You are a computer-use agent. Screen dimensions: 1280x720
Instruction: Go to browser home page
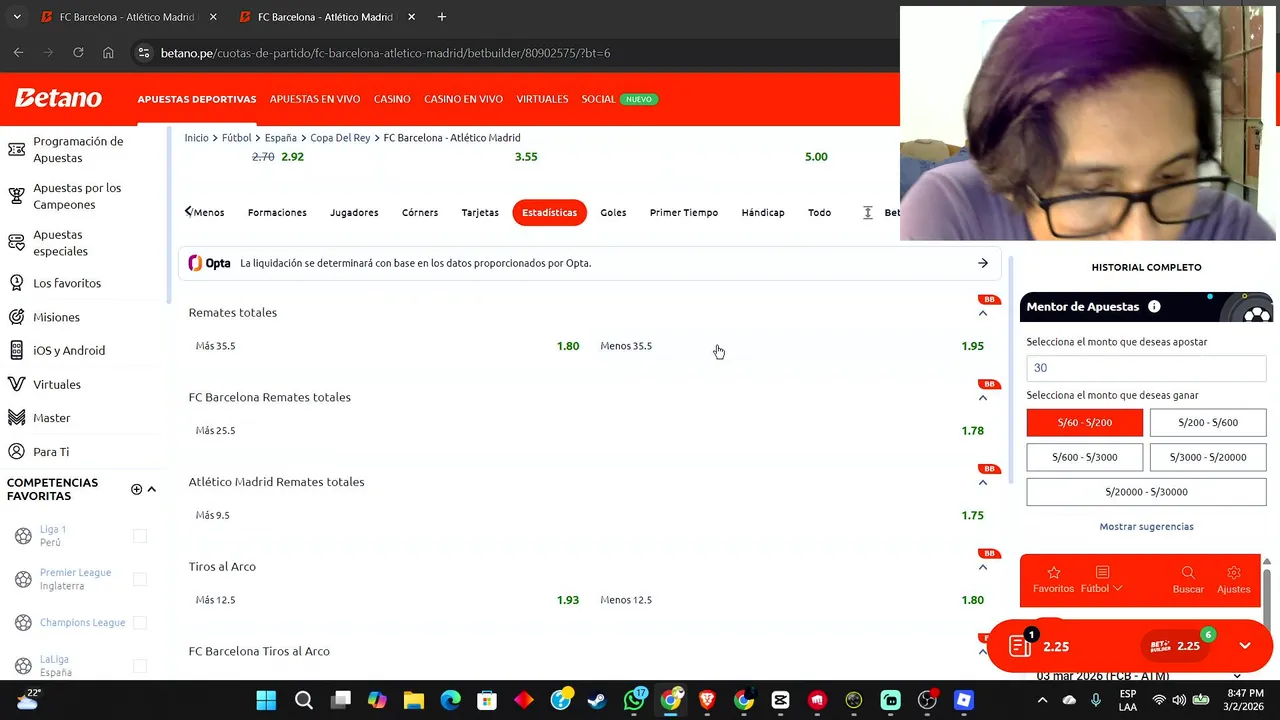(108, 53)
